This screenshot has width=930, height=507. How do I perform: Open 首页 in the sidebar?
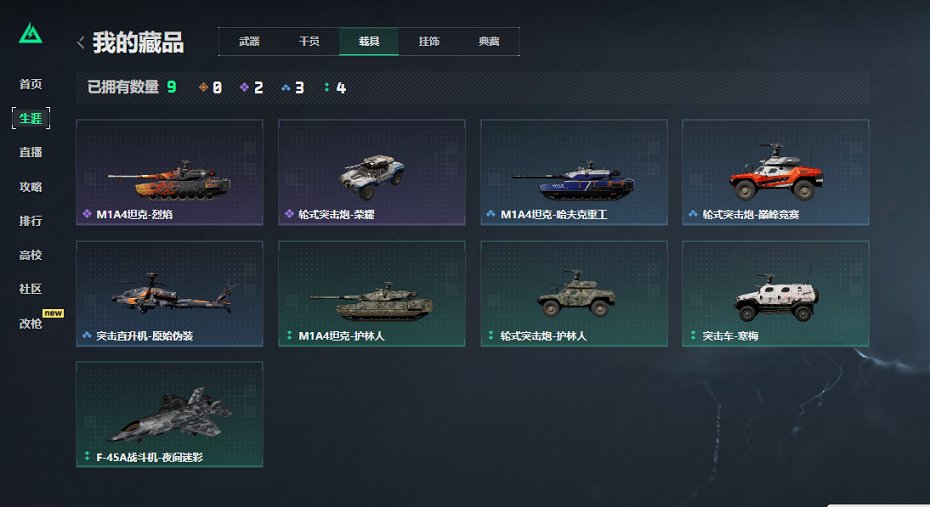click(30, 84)
